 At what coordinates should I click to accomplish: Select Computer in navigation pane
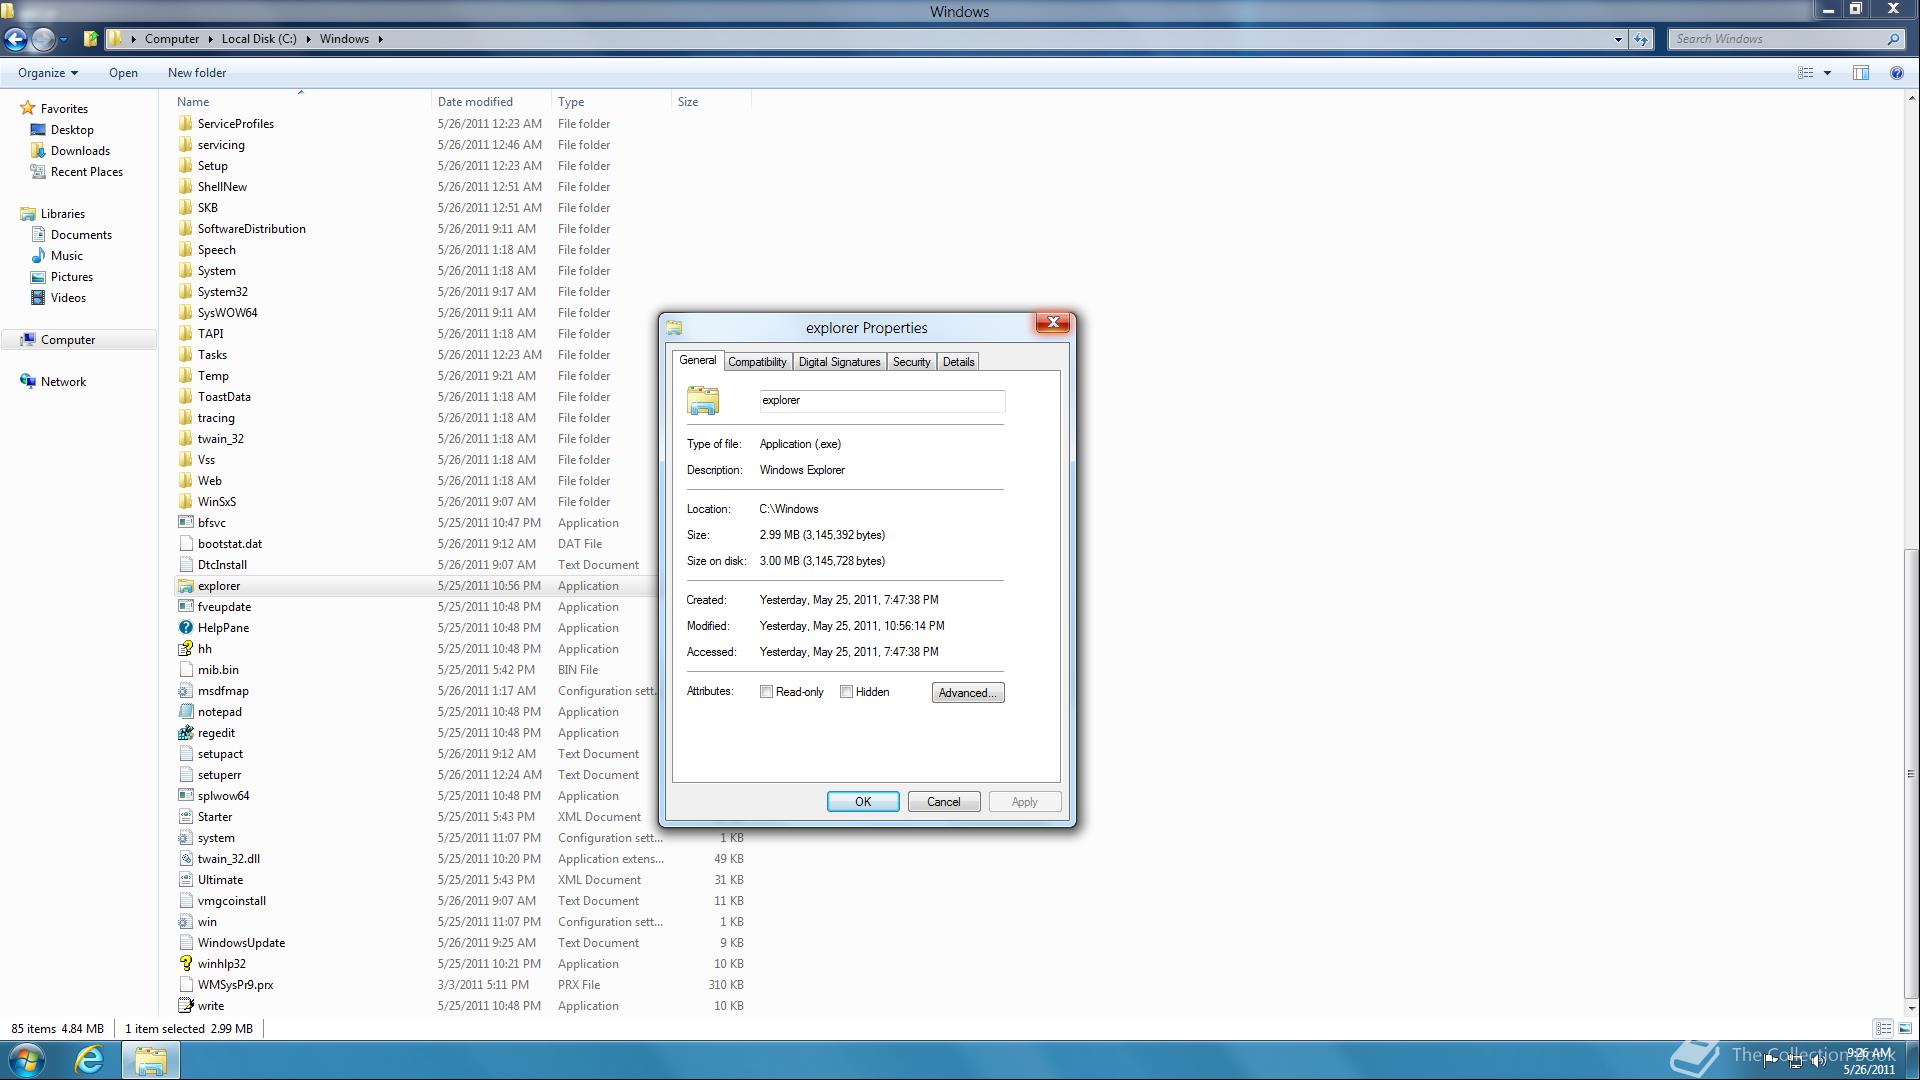[x=68, y=340]
